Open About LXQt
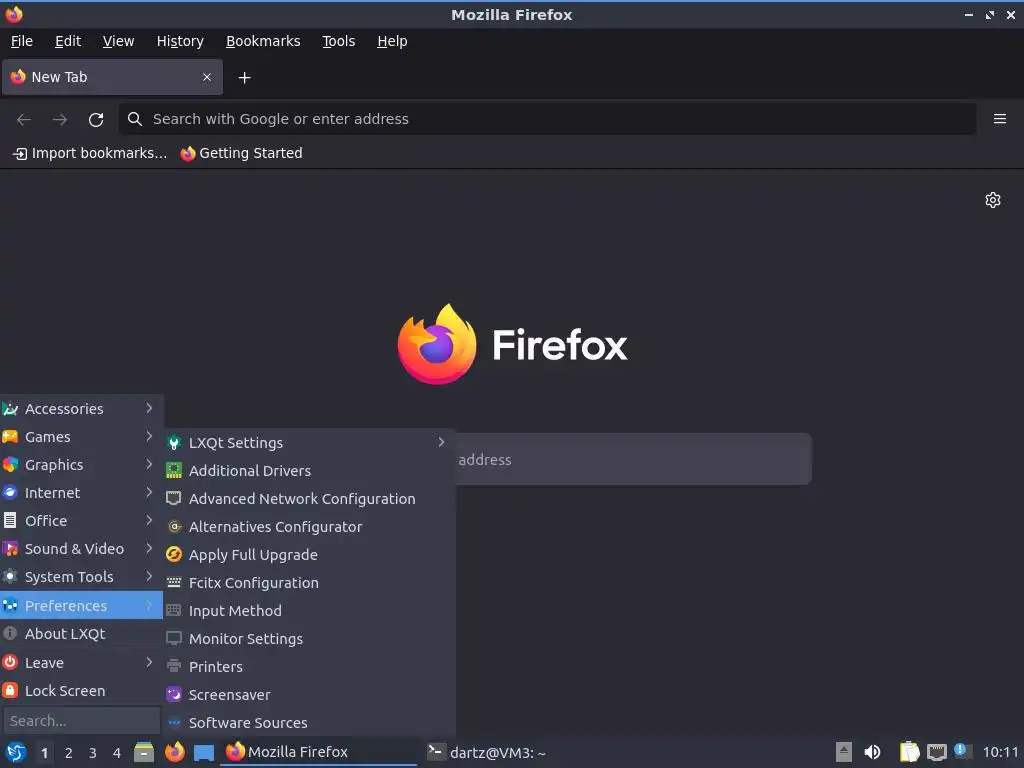Viewport: 1024px width, 768px height. 81,634
